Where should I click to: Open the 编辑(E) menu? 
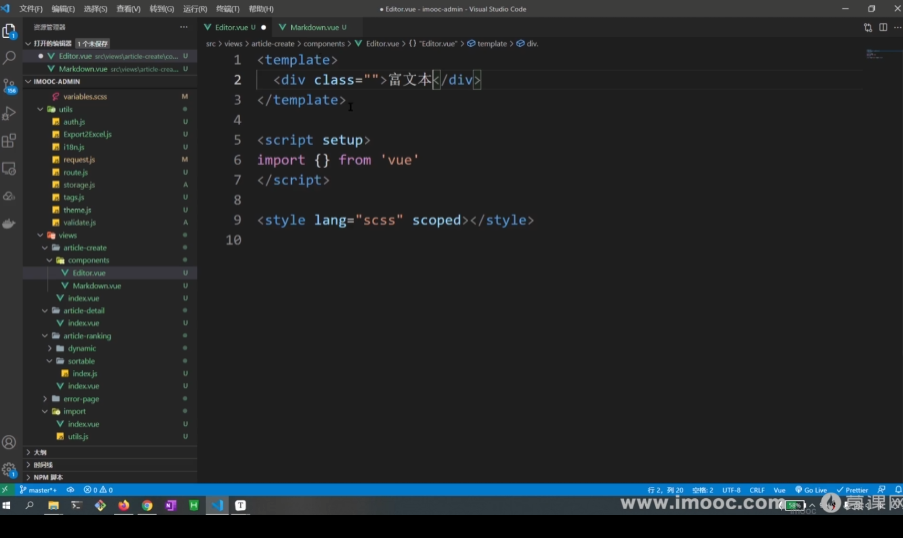pyautogui.click(x=63, y=9)
